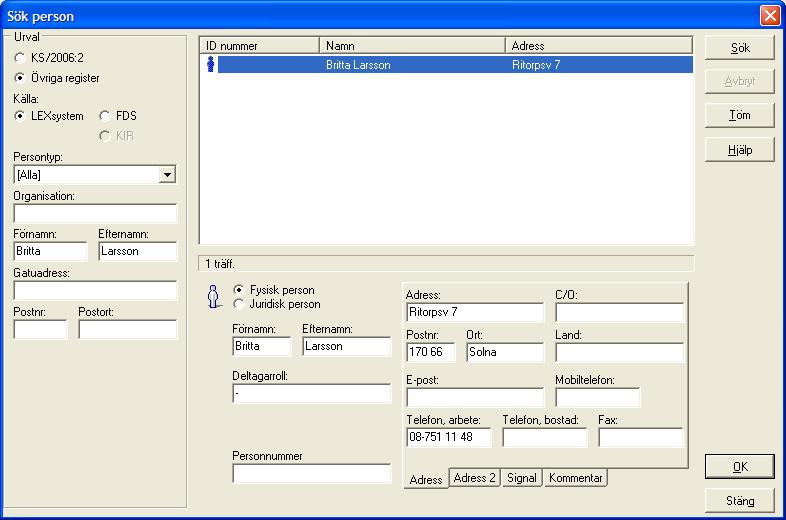Close the Sök person dialog

tap(770, 16)
